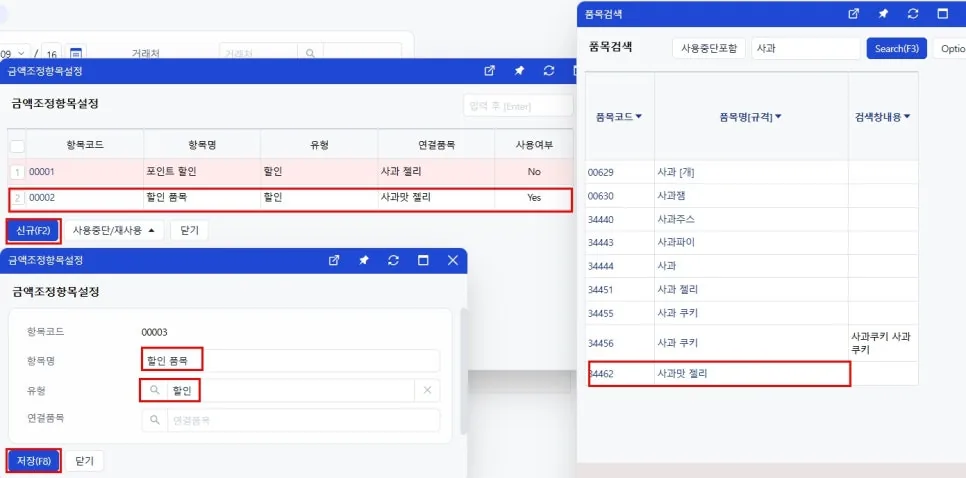Click the 항목명 input field
Screen dimensions: 966x478
291,361
